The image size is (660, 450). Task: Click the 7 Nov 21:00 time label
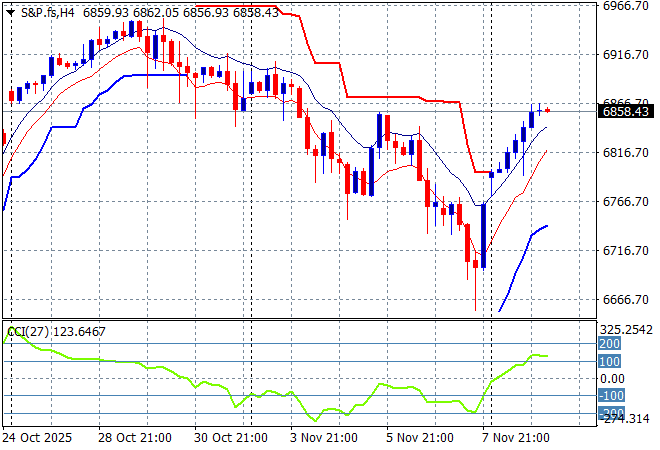(x=516, y=438)
